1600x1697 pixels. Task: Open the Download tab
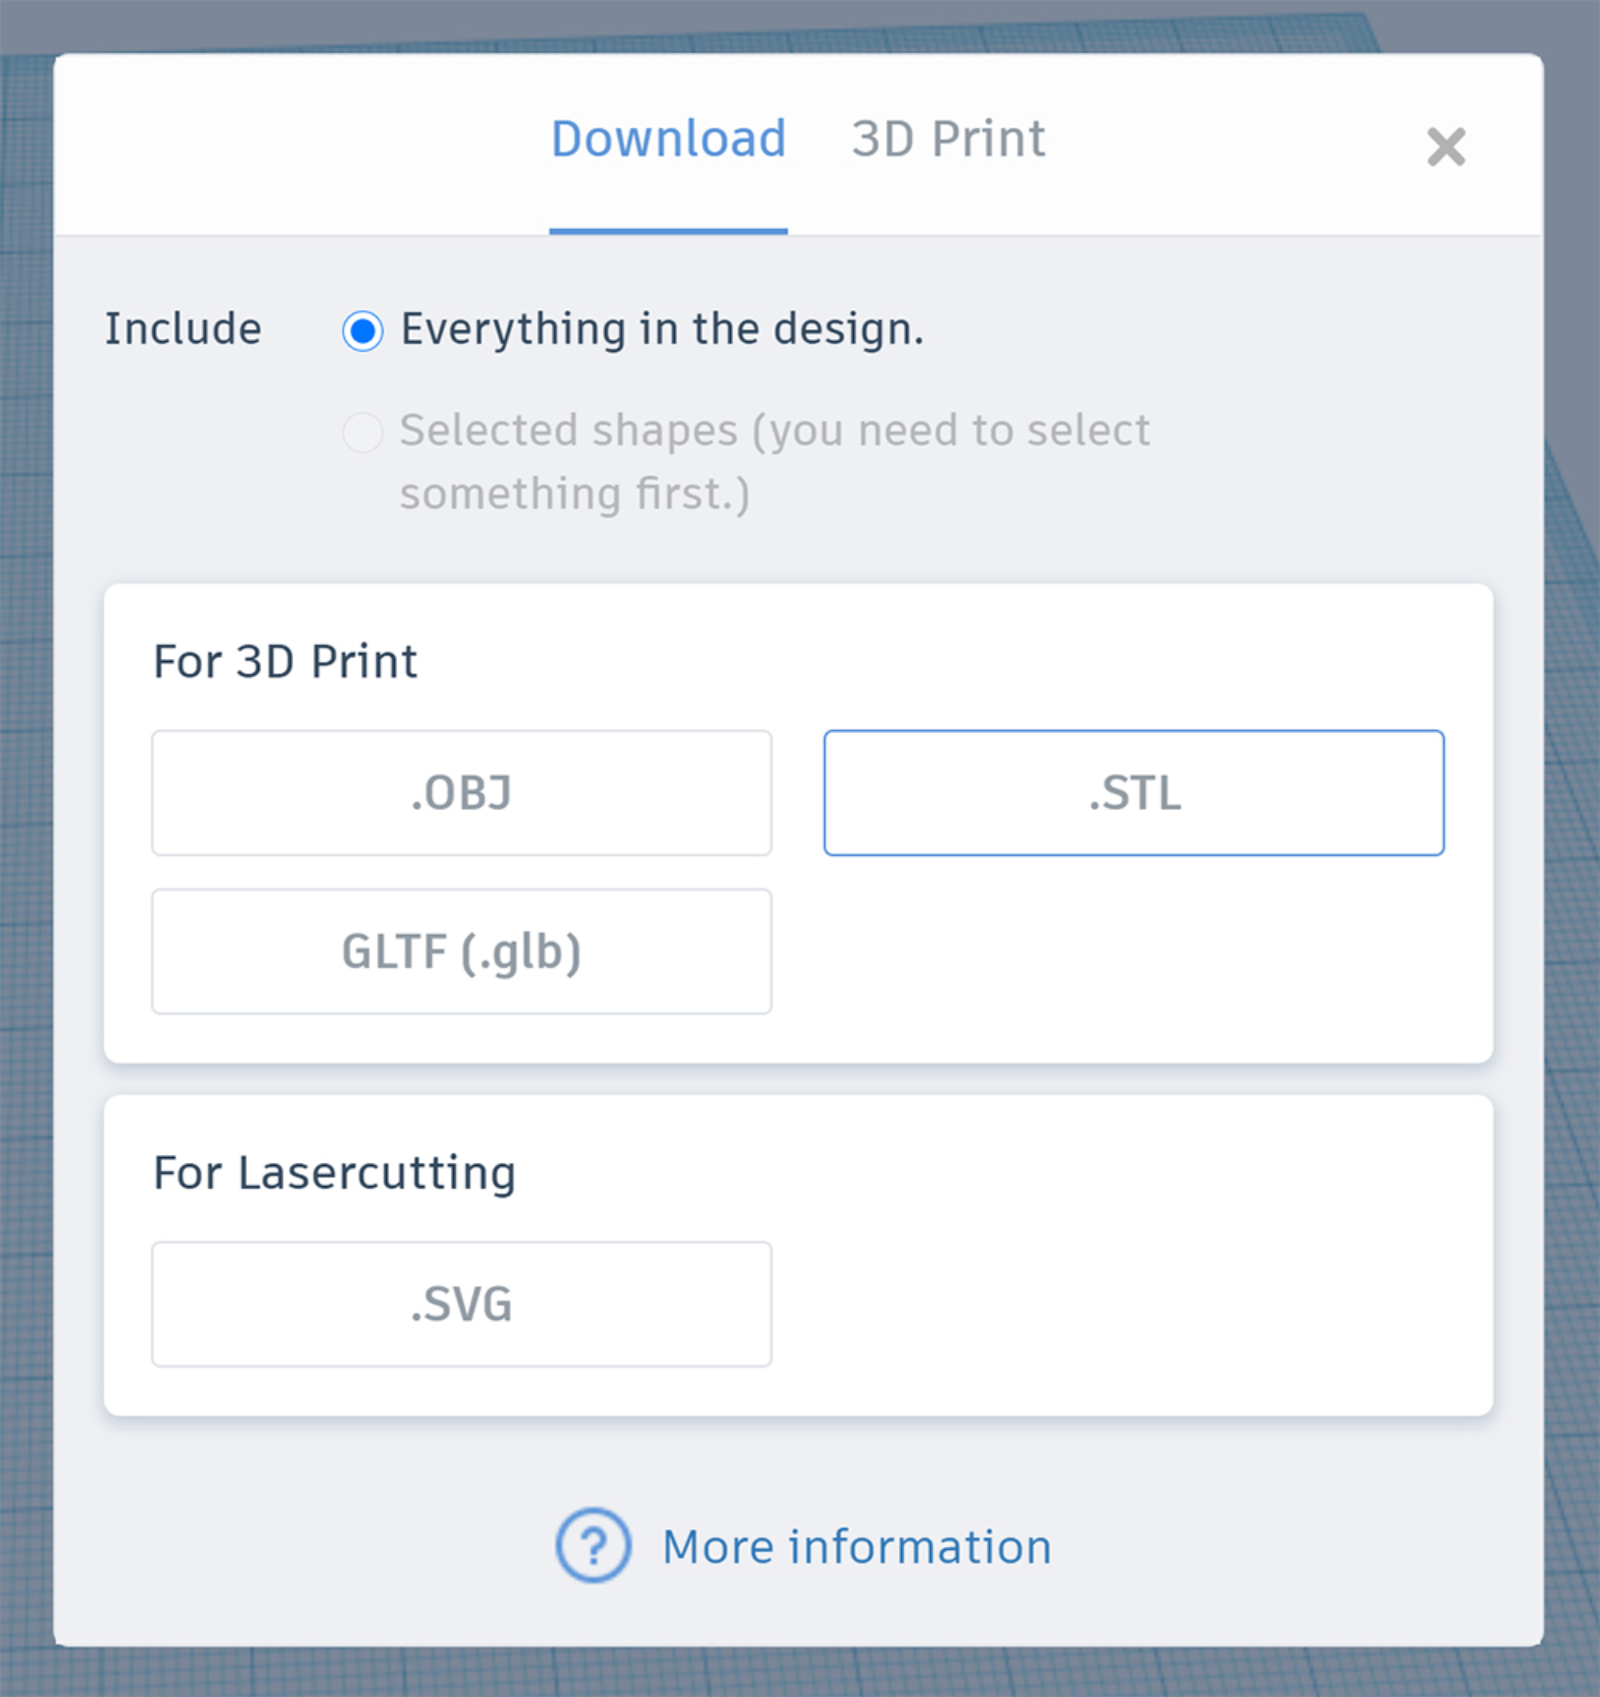click(668, 139)
